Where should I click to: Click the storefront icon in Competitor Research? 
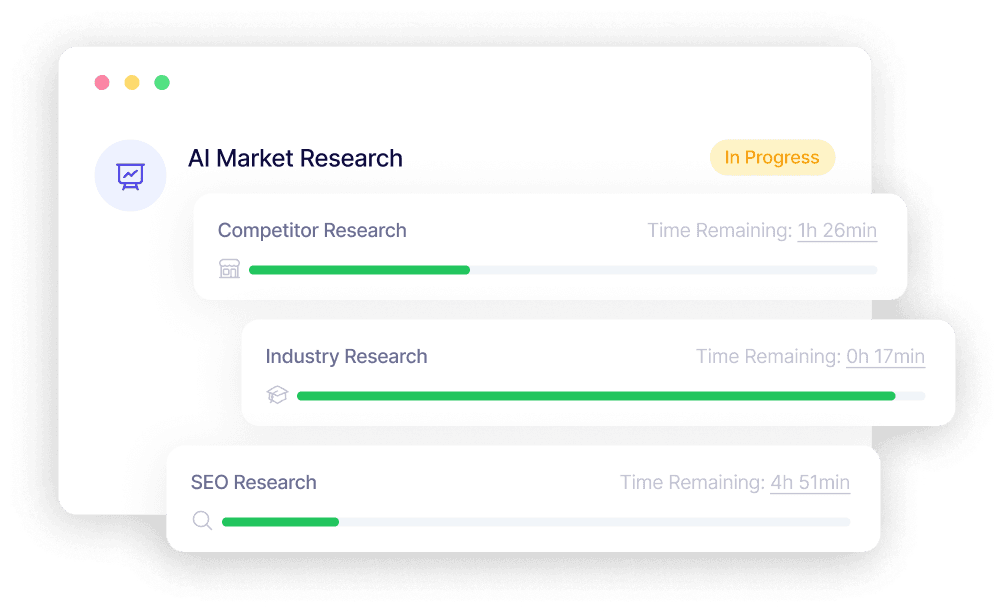click(x=229, y=269)
